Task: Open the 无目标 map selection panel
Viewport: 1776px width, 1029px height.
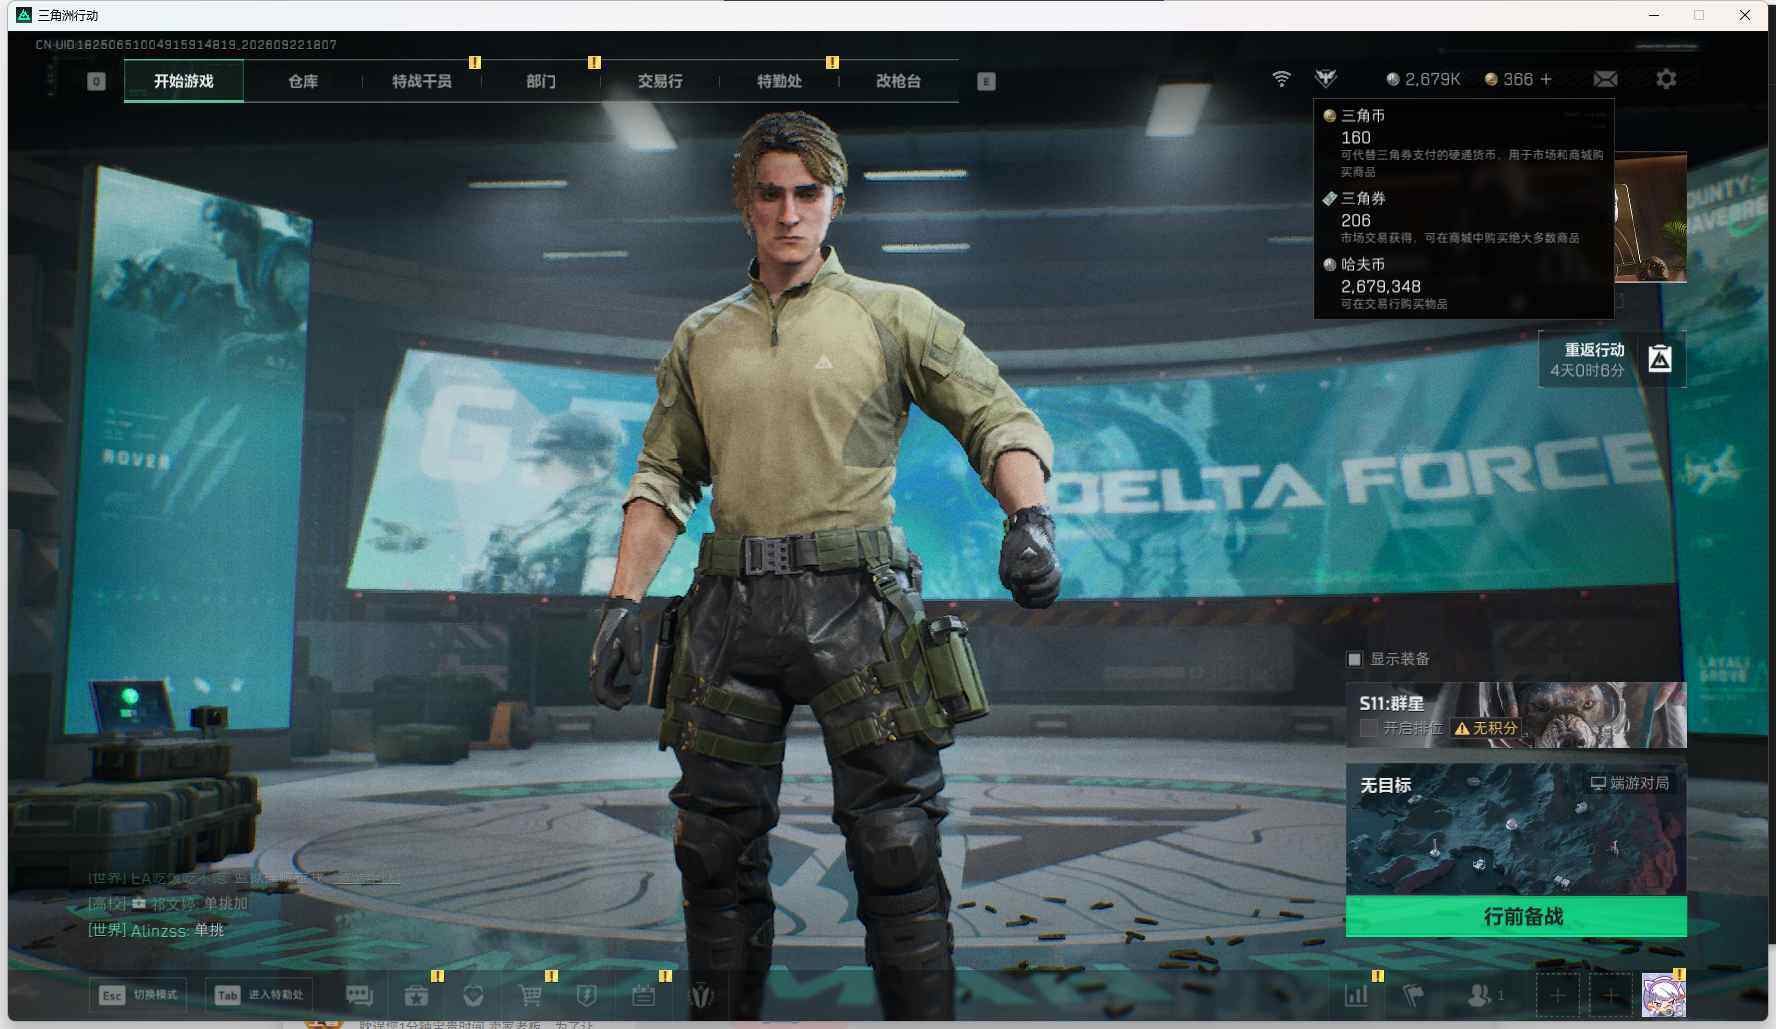Action: point(1516,830)
